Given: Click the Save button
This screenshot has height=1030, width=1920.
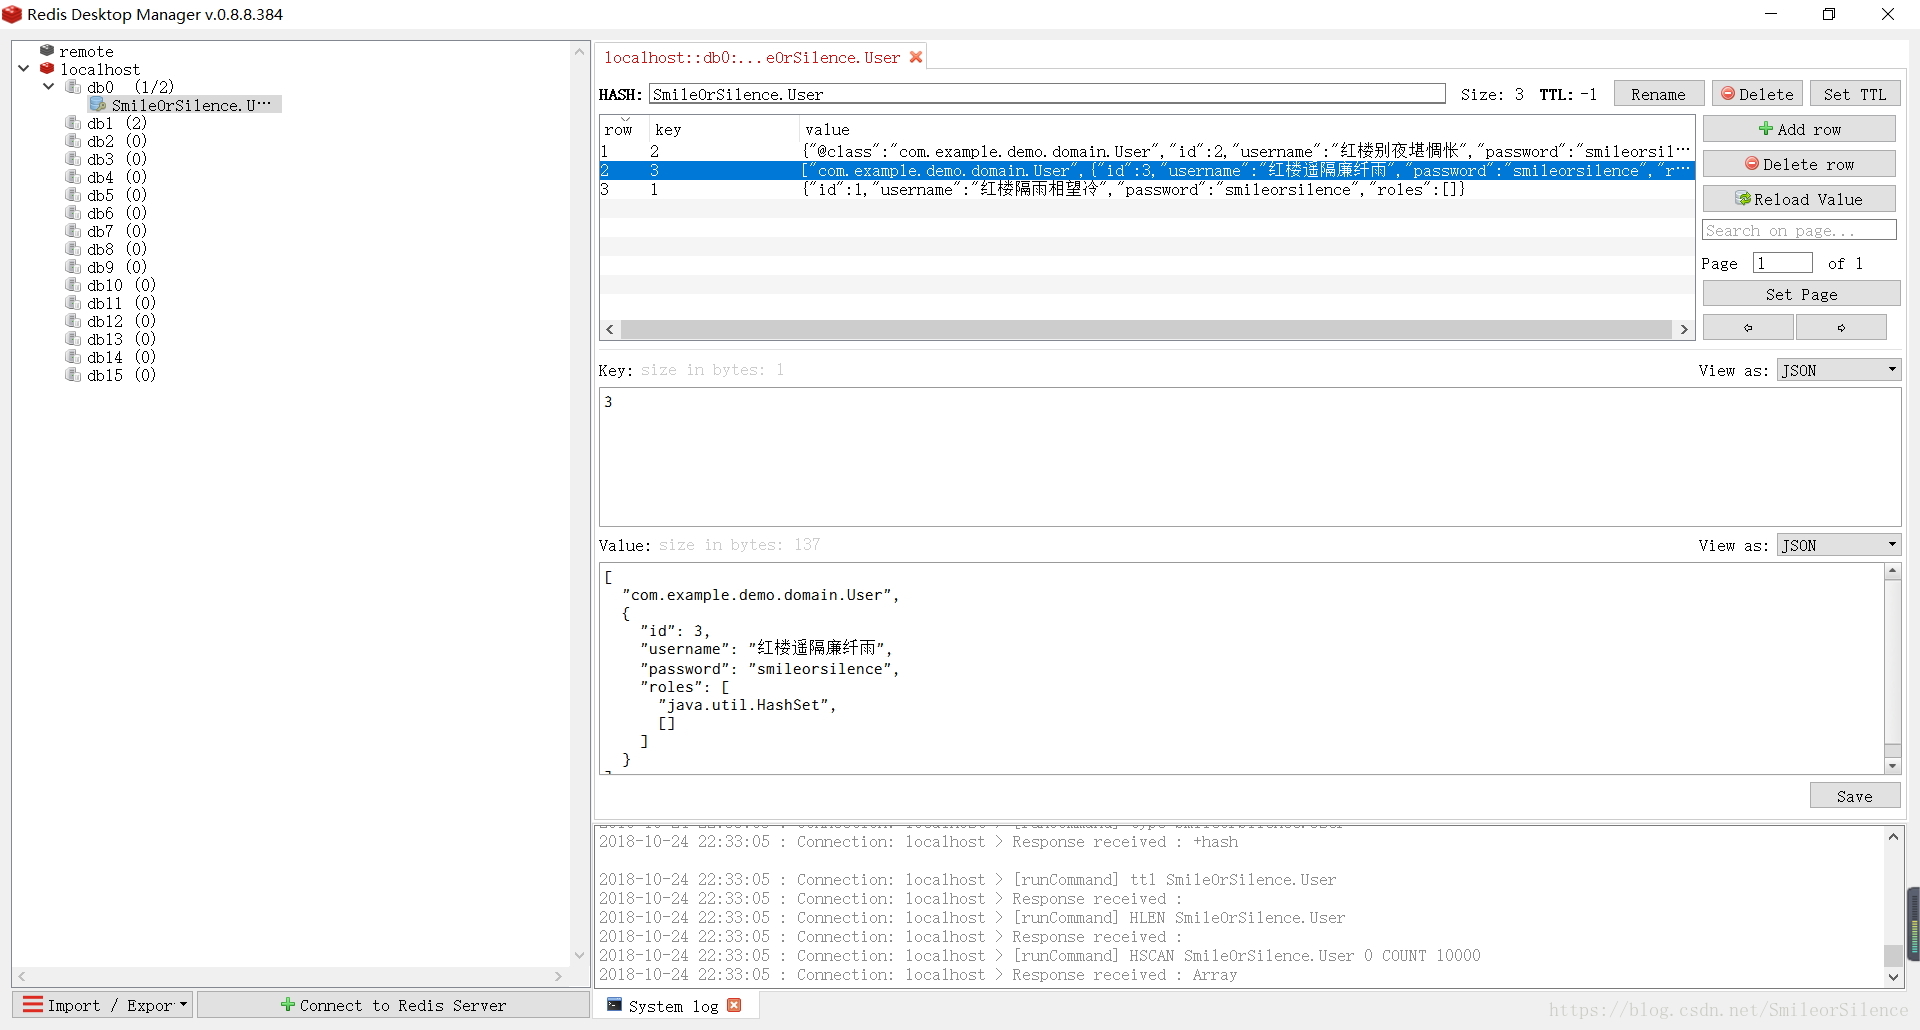Looking at the screenshot, I should tap(1855, 796).
